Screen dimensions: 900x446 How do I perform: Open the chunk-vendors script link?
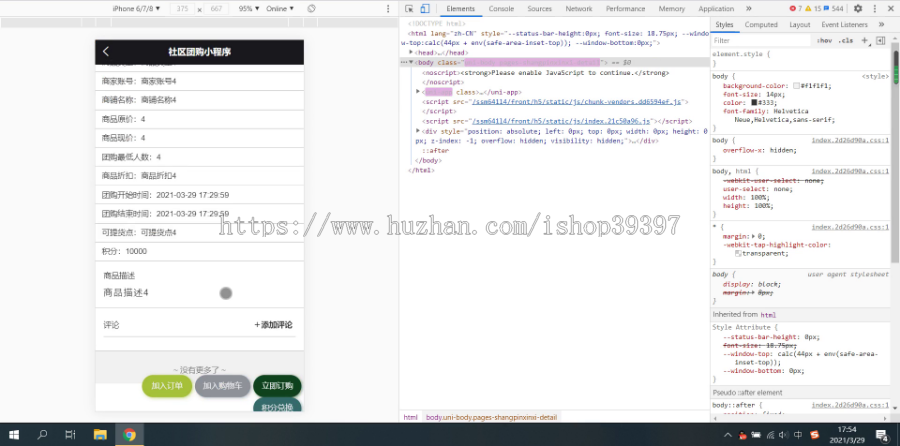point(576,102)
